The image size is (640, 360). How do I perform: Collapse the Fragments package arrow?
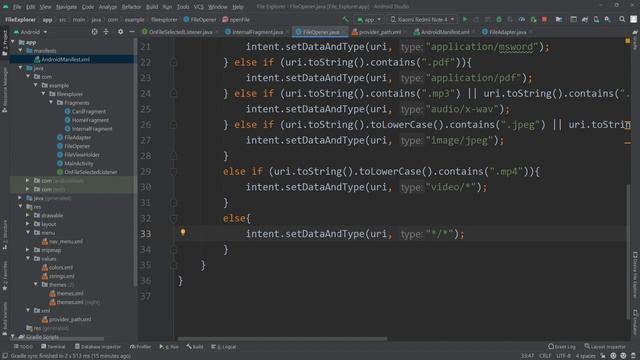coord(51,102)
